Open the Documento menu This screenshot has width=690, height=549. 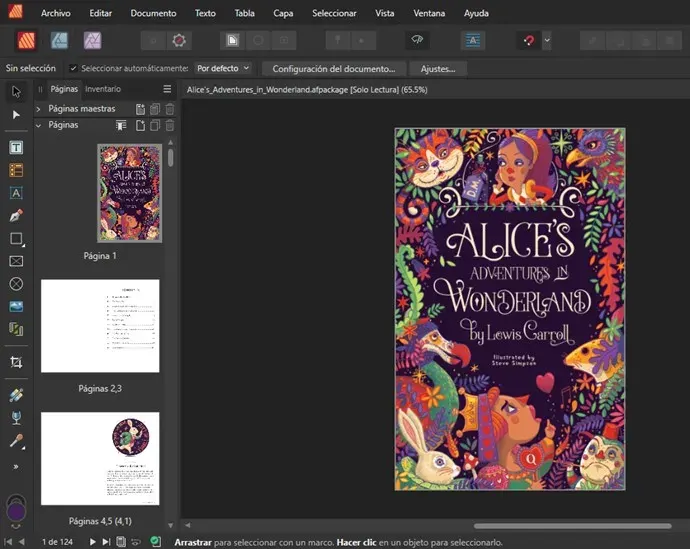click(153, 13)
